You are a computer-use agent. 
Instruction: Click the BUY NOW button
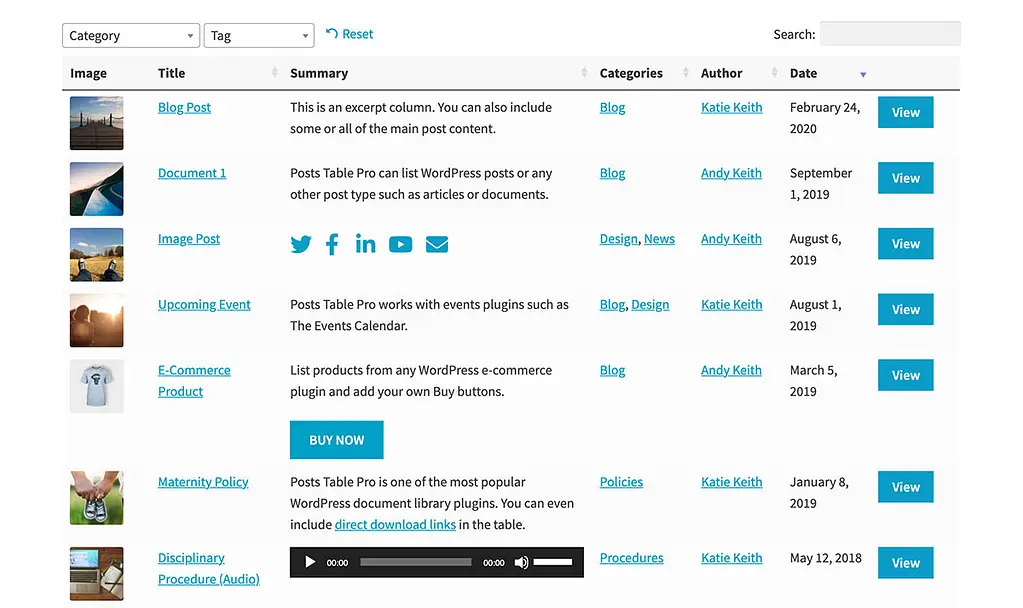point(337,440)
